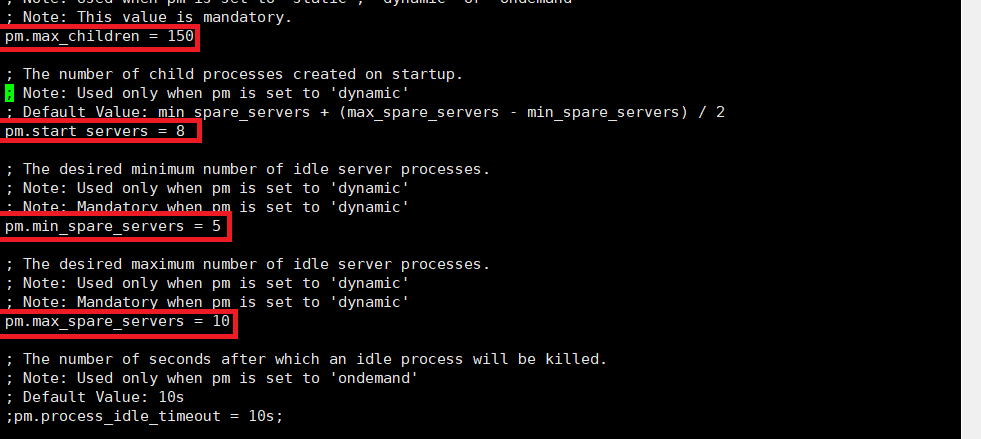The height and width of the screenshot is (439, 981).
Task: Click the vertical scrollbar on the right edge
Action: point(970,220)
